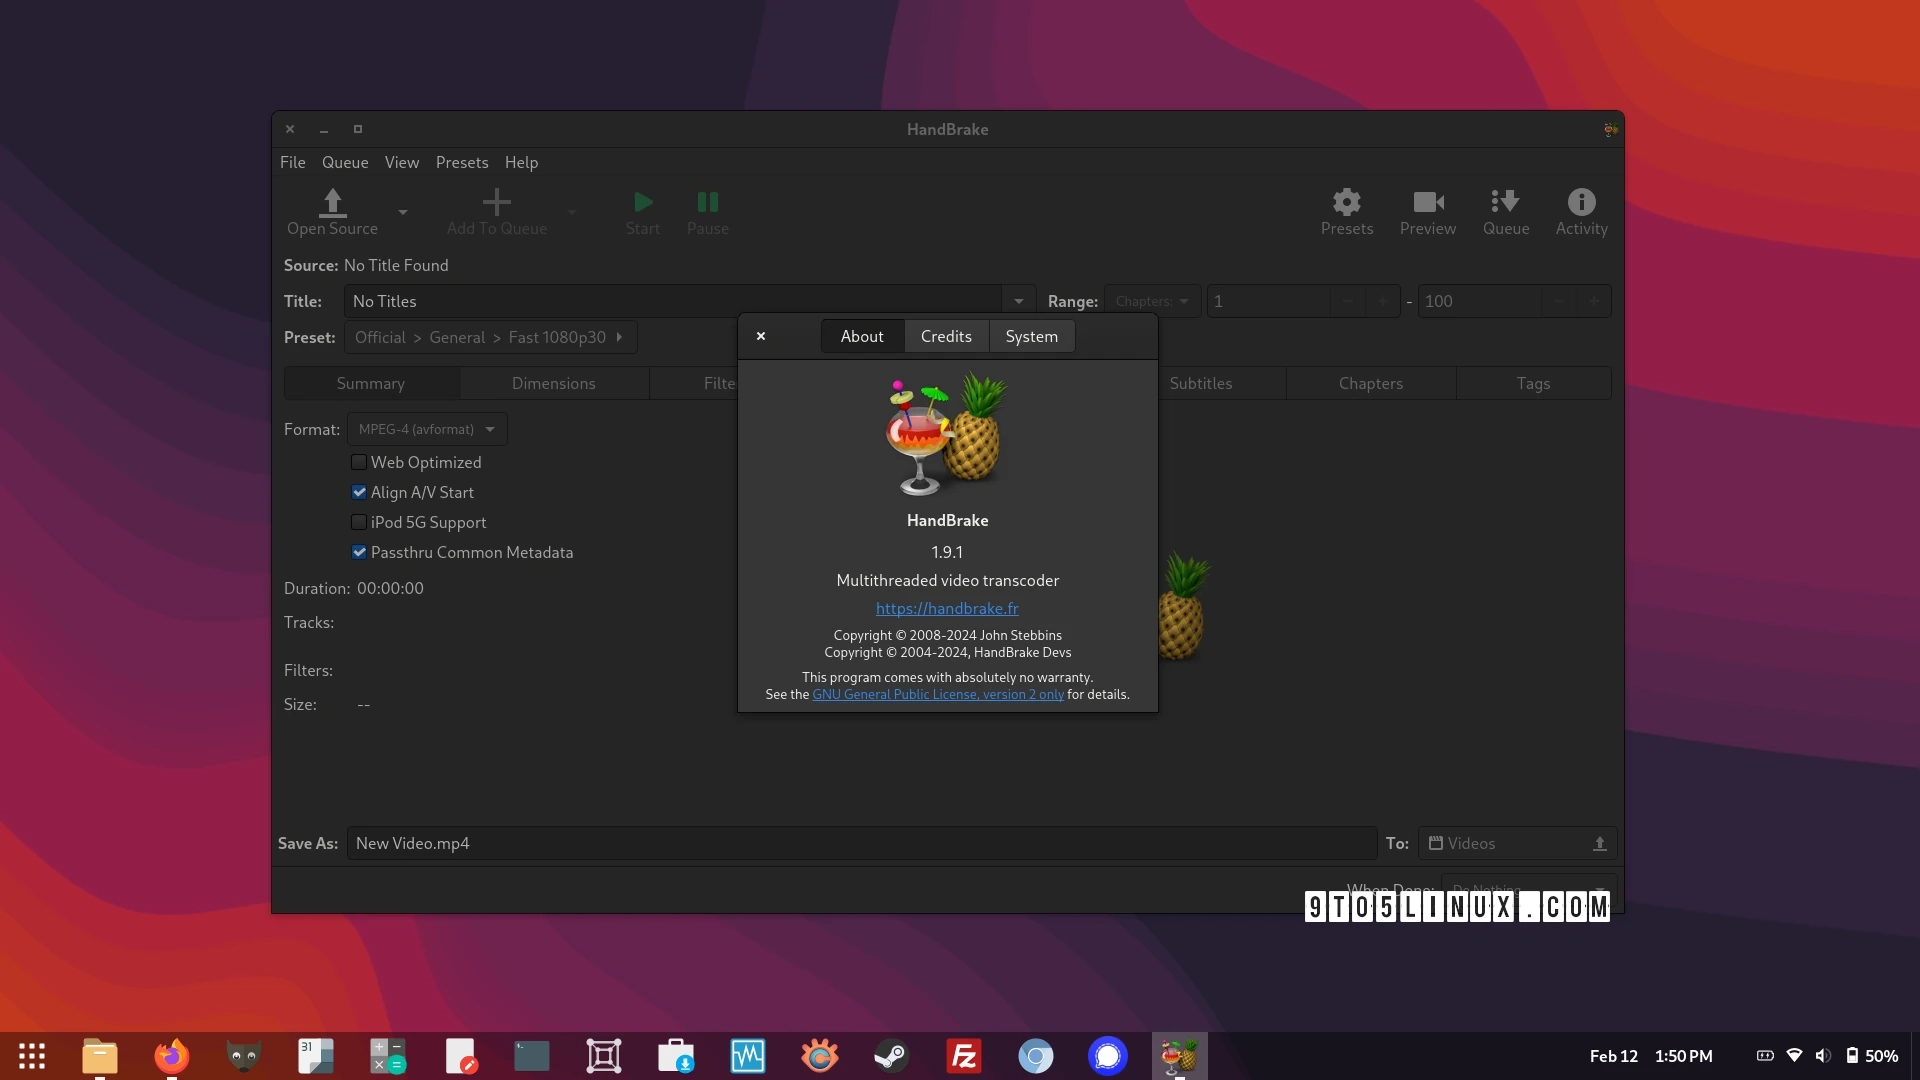This screenshot has width=1920, height=1080.
Task: Click the Open Source toolbar icon
Action: click(x=332, y=210)
